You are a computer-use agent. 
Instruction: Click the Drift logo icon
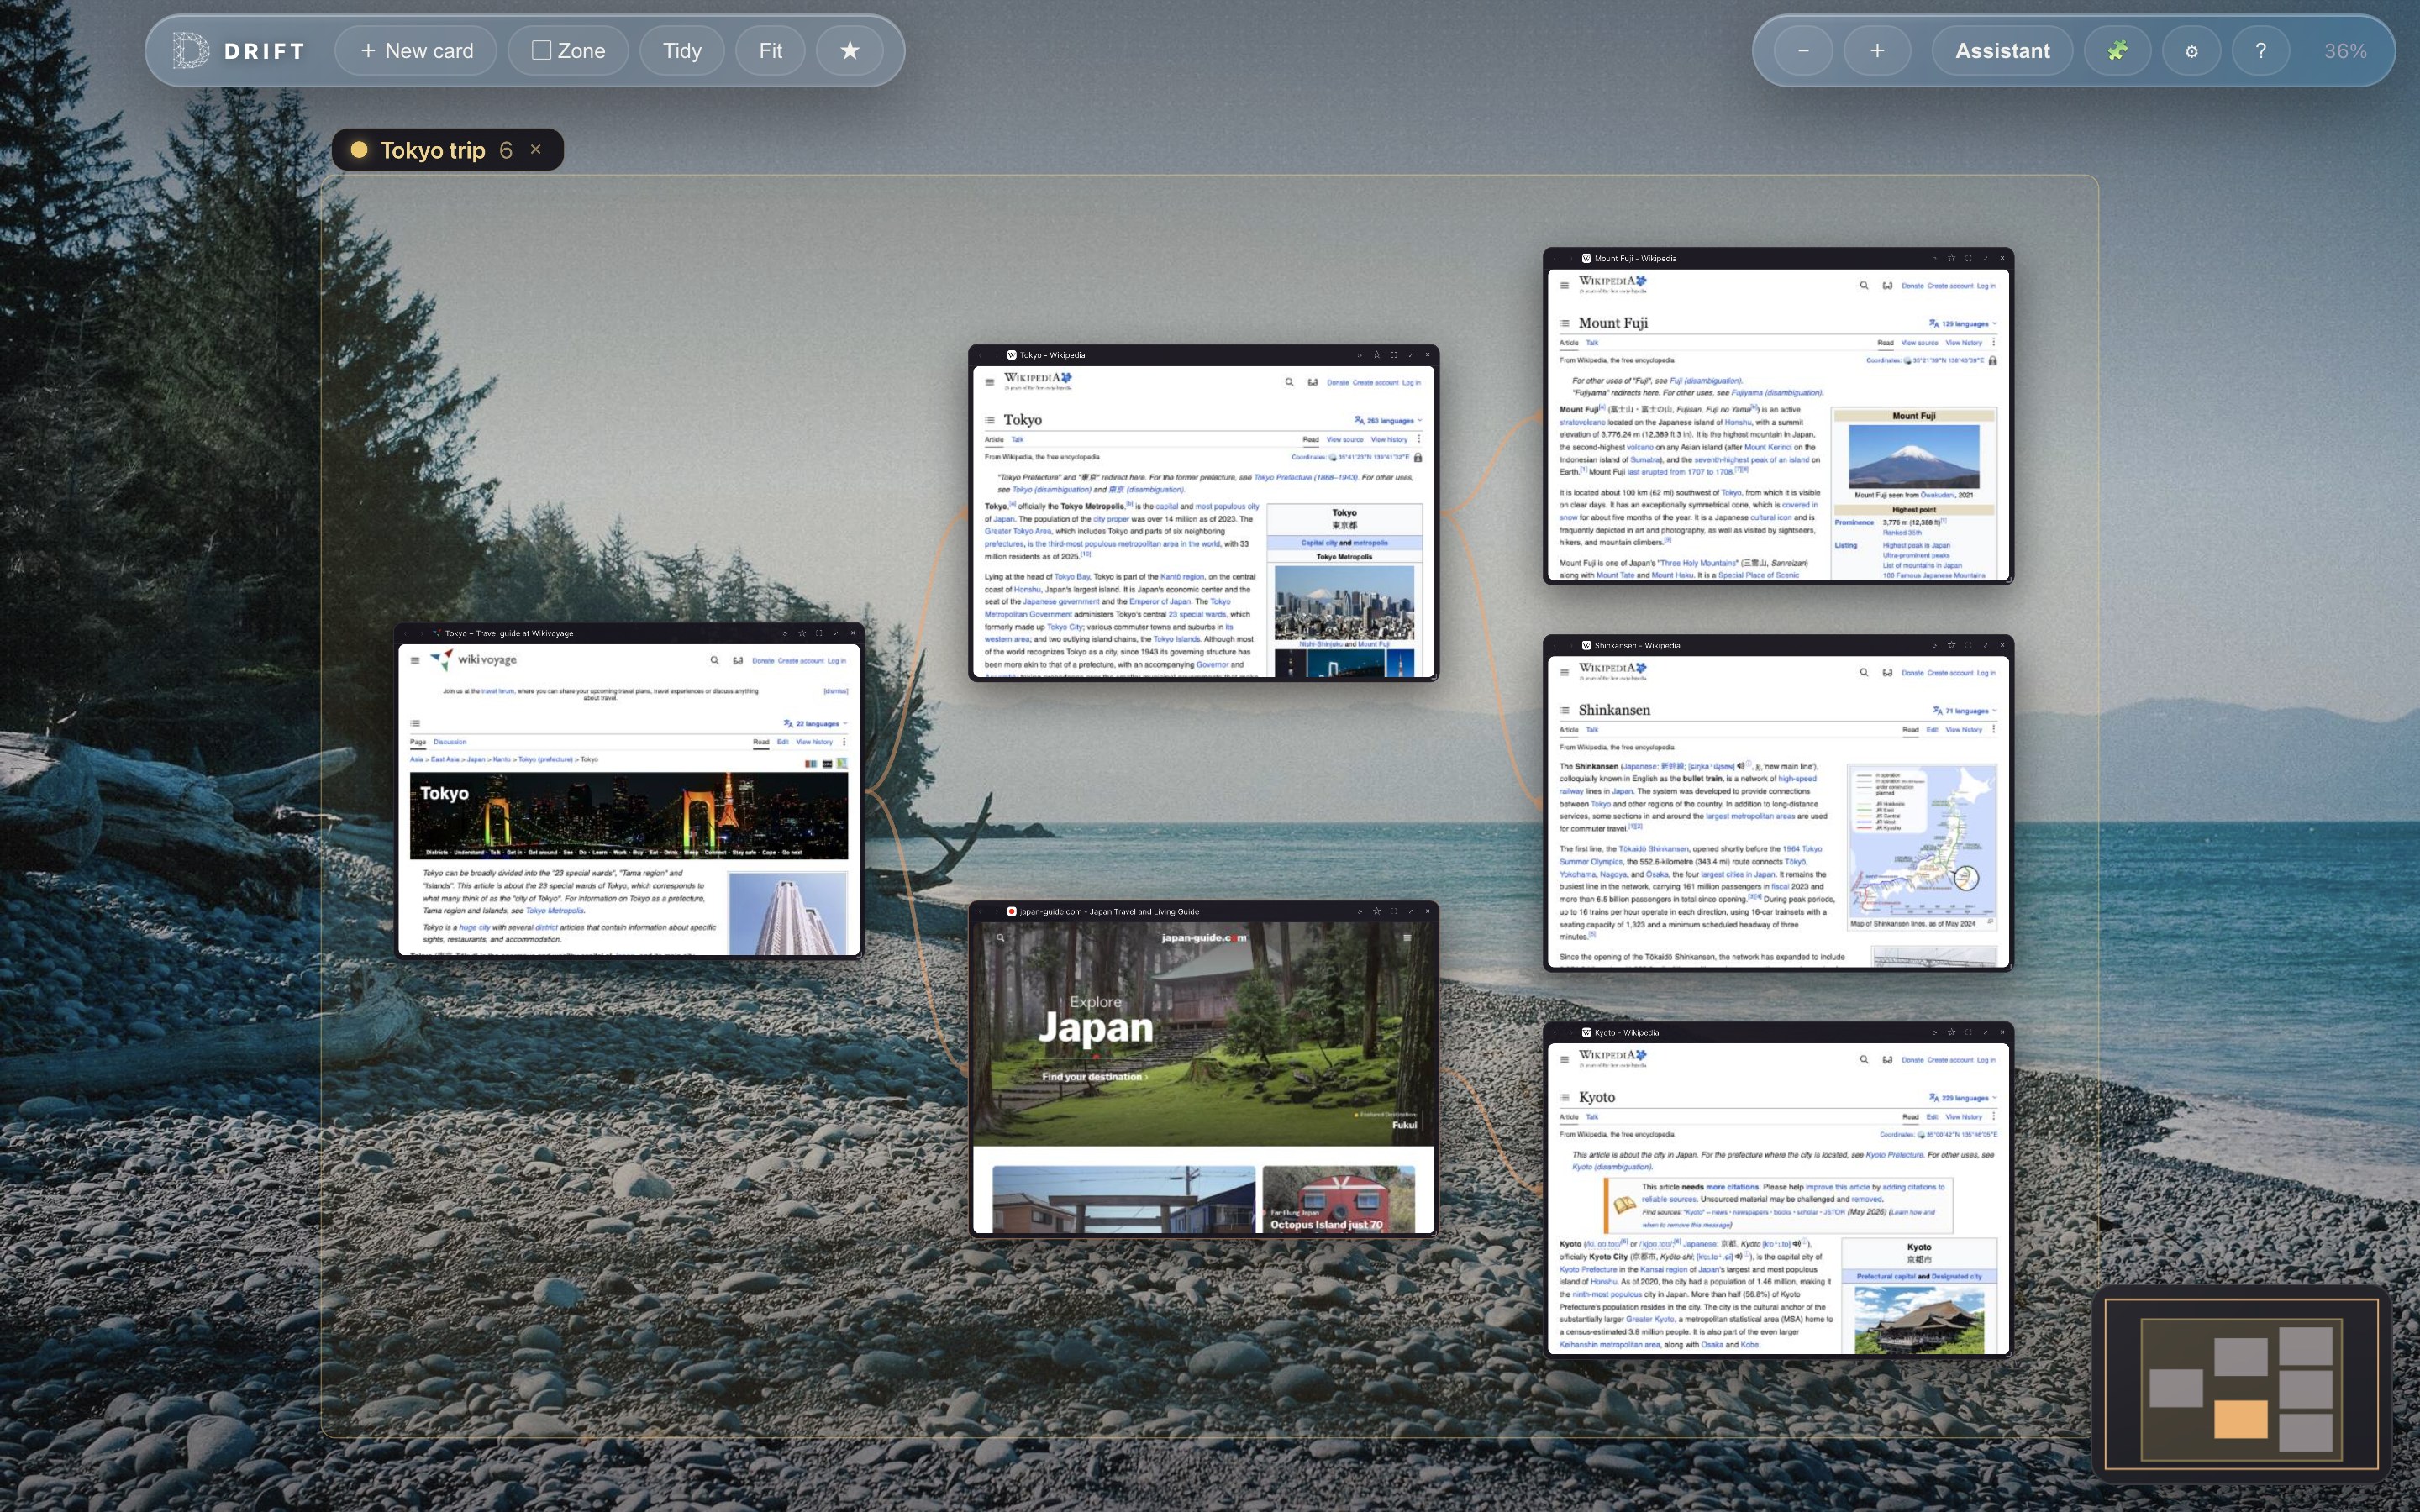coord(190,51)
